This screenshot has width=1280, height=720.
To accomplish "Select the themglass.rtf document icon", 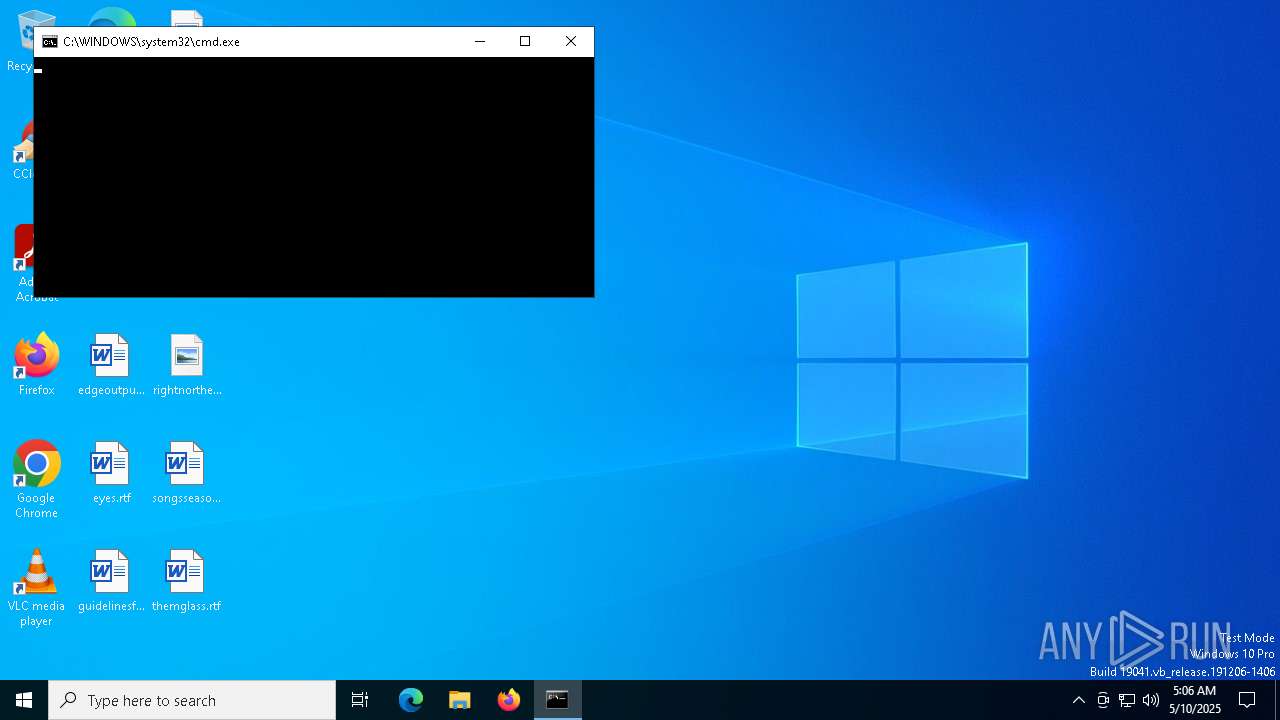I will 186,580.
